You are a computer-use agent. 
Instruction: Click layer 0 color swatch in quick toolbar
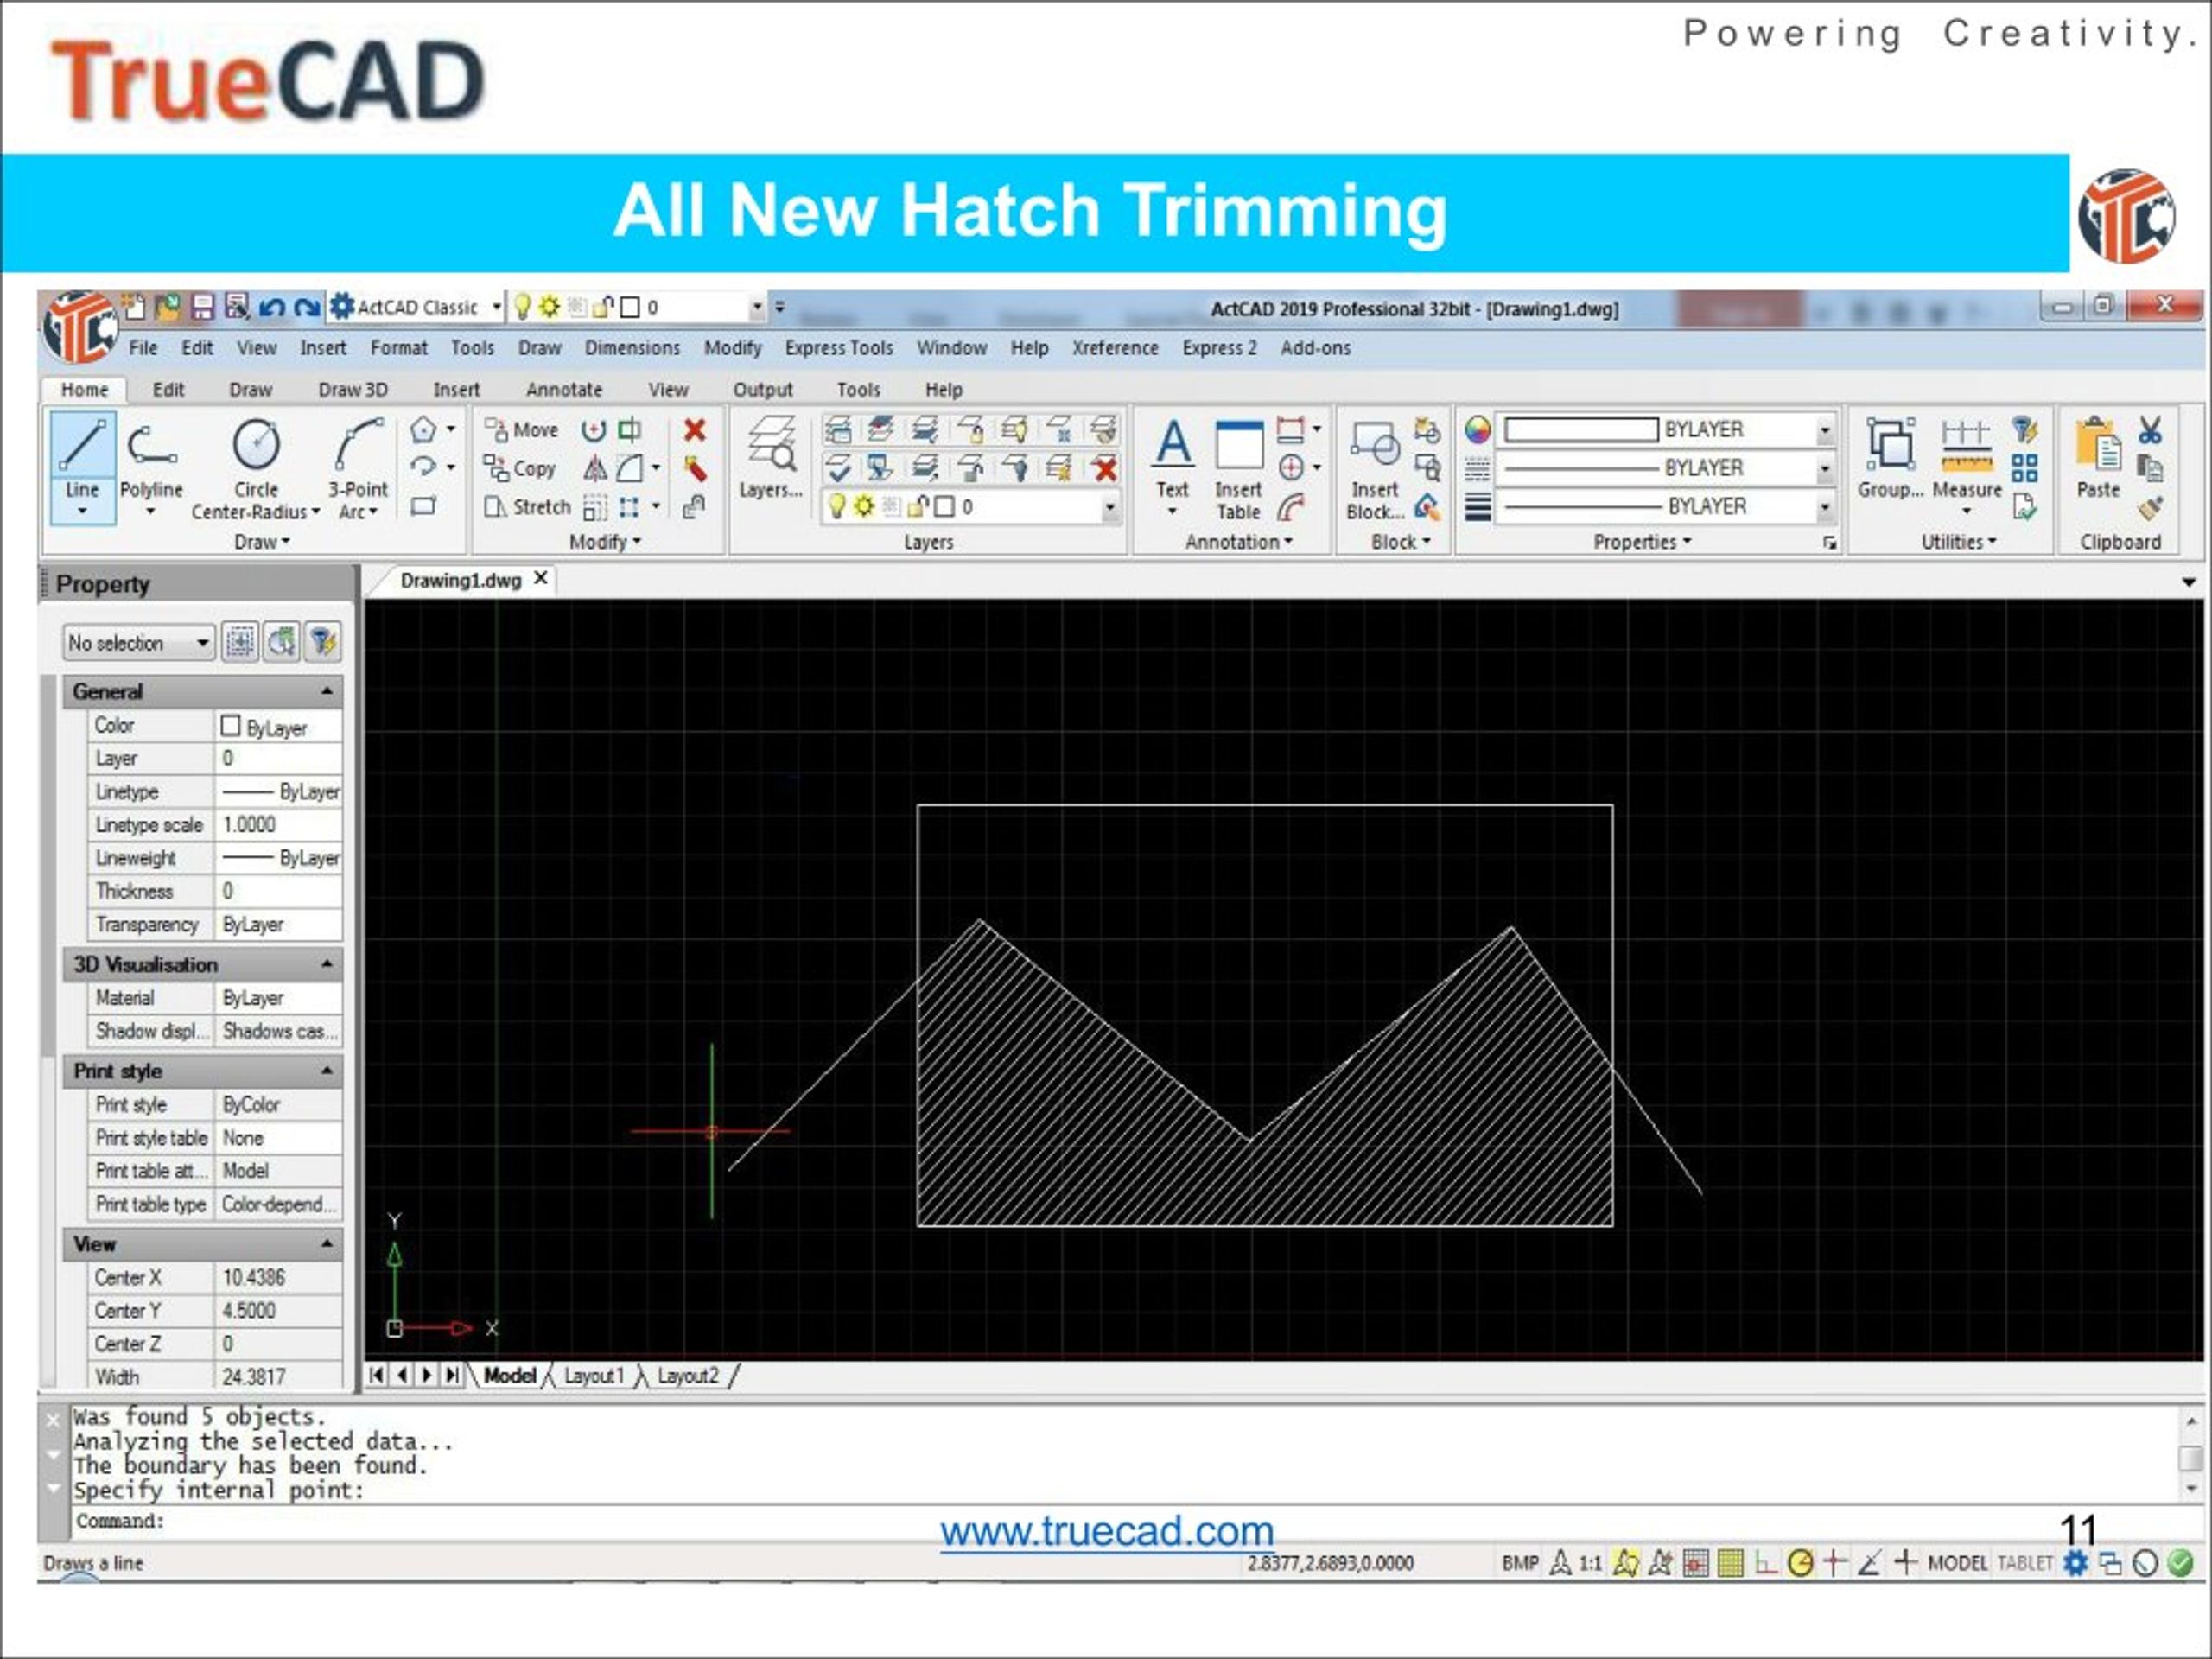(630, 307)
